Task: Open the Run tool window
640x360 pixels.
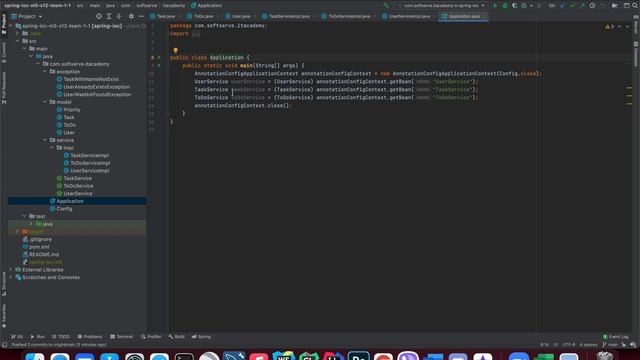Action: (37, 337)
